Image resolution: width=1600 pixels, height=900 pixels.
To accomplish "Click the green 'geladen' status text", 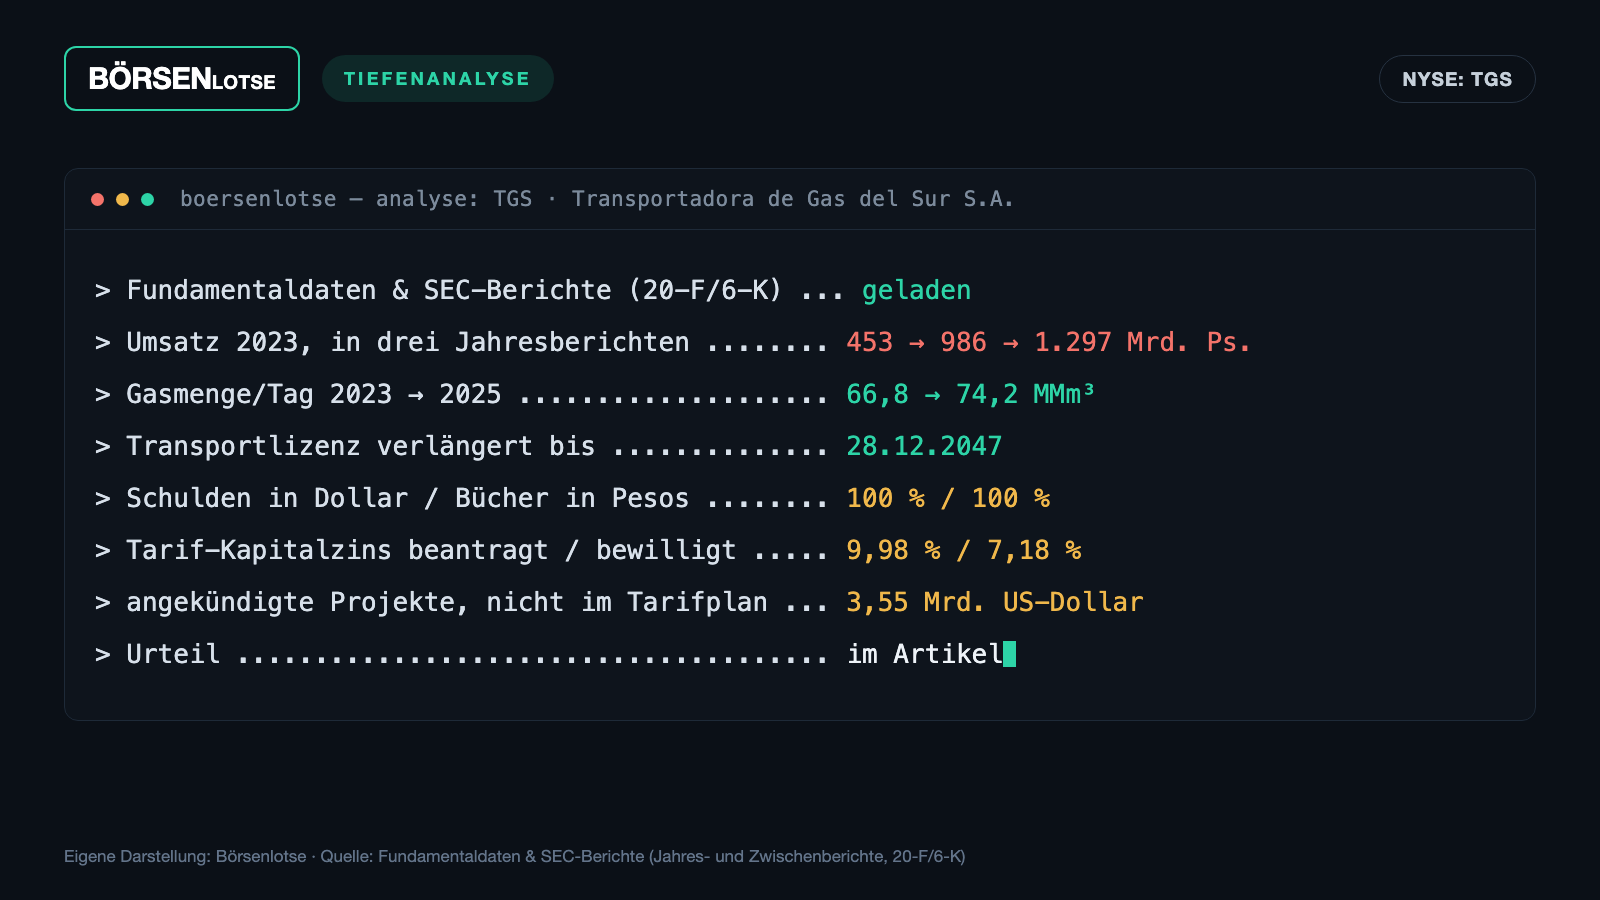I will [x=916, y=290].
